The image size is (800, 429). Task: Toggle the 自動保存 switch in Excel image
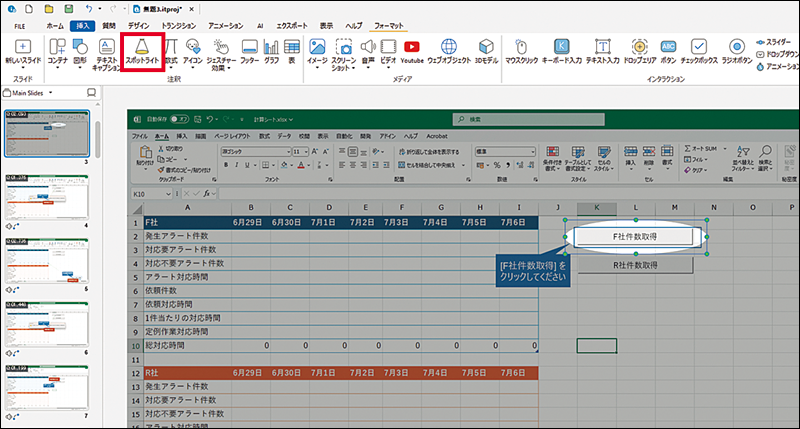(x=180, y=118)
